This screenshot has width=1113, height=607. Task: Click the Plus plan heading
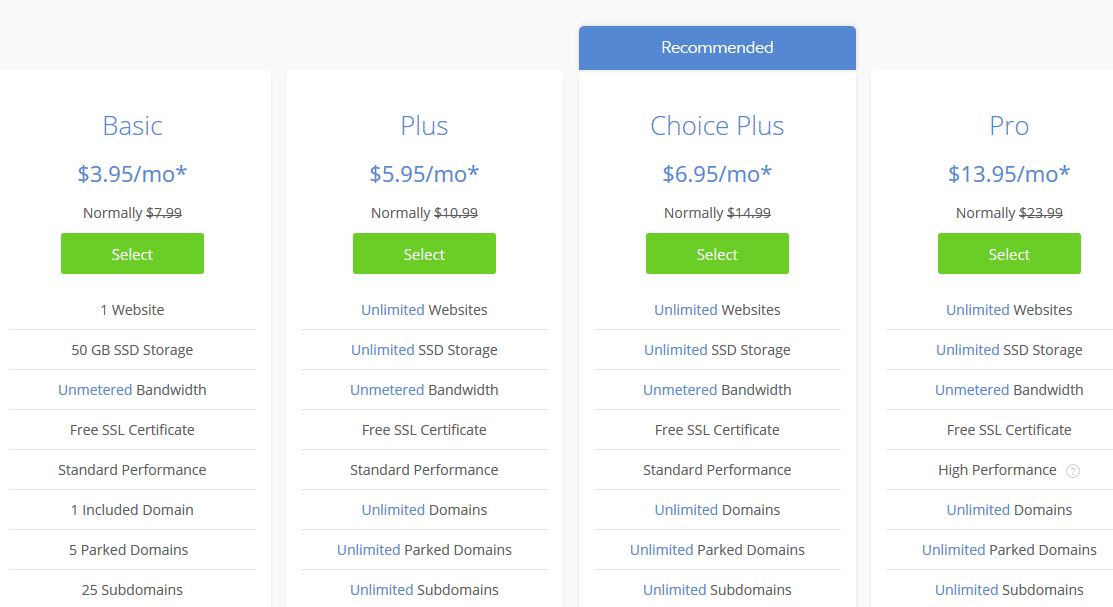tap(424, 126)
